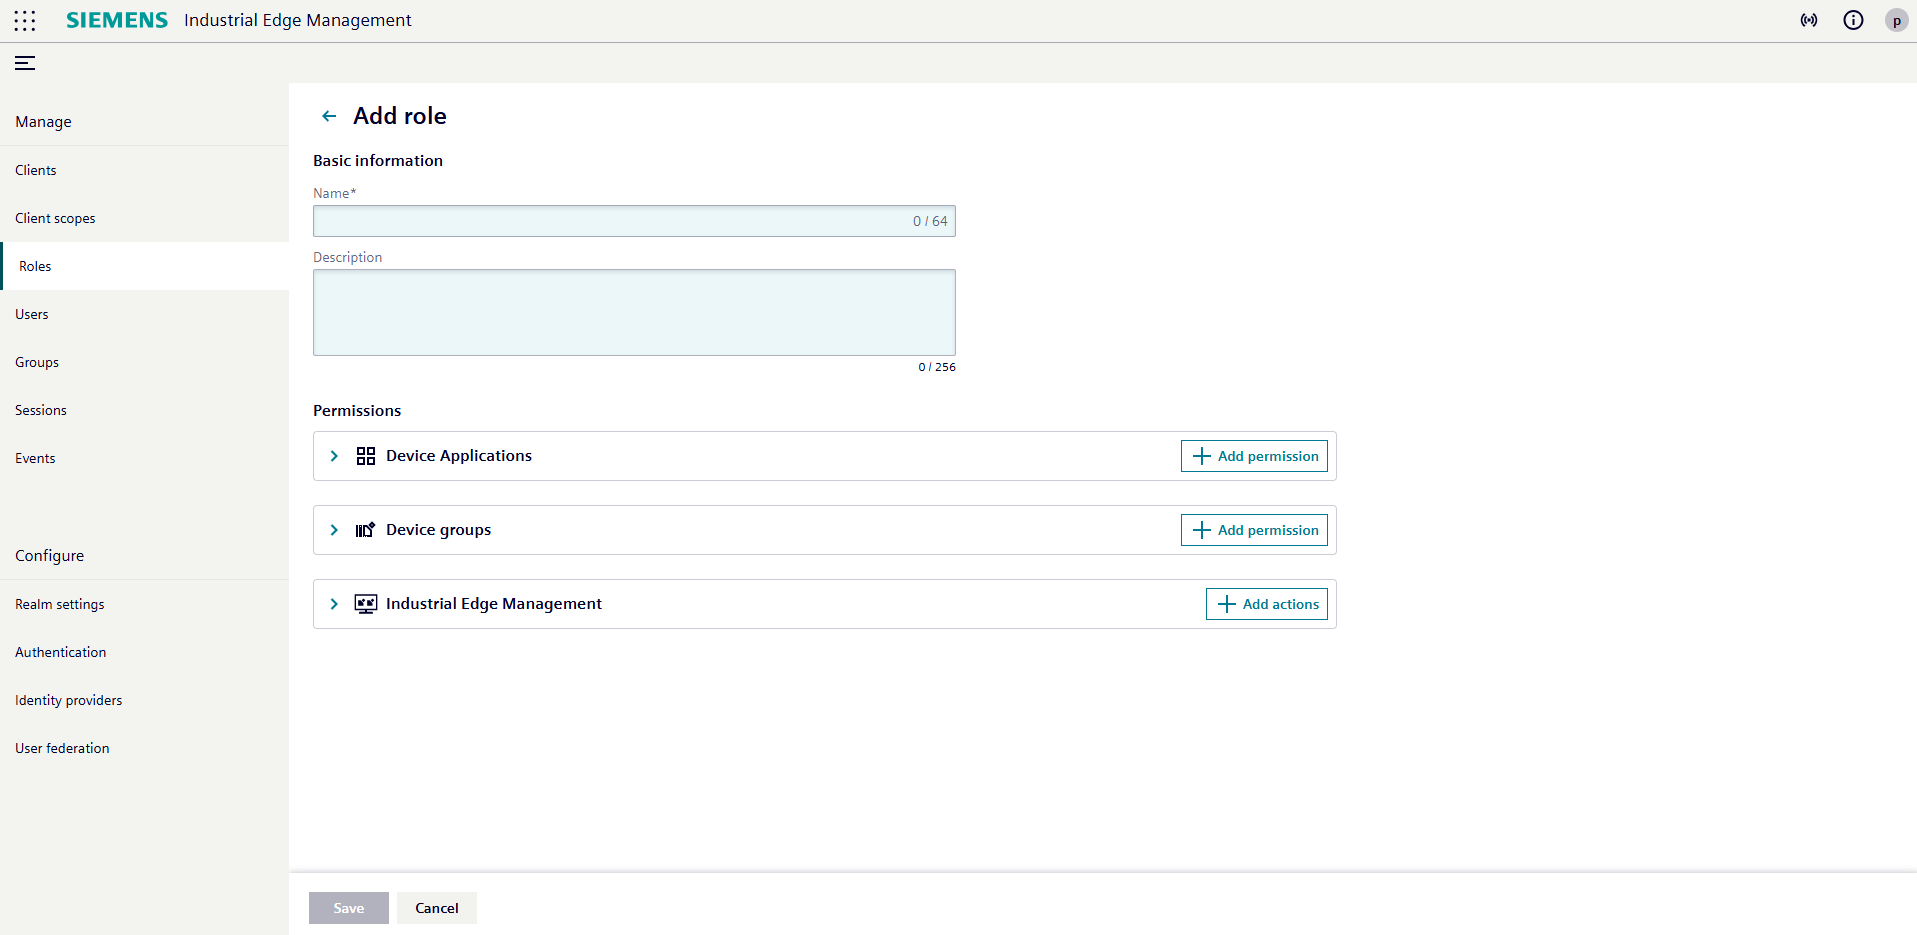Focus the Name input field

pos(610,221)
